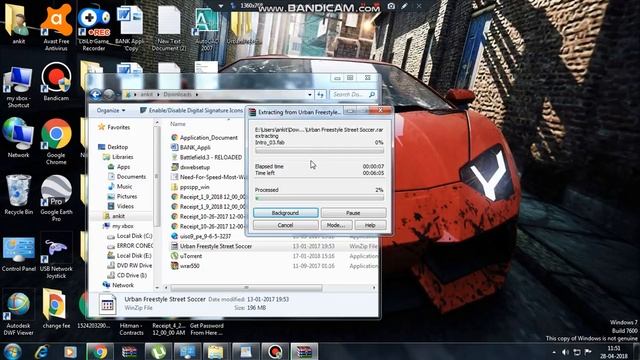The image size is (640, 360).
Task: Open Google Chrome desktop icon
Action: click(x=56, y=141)
